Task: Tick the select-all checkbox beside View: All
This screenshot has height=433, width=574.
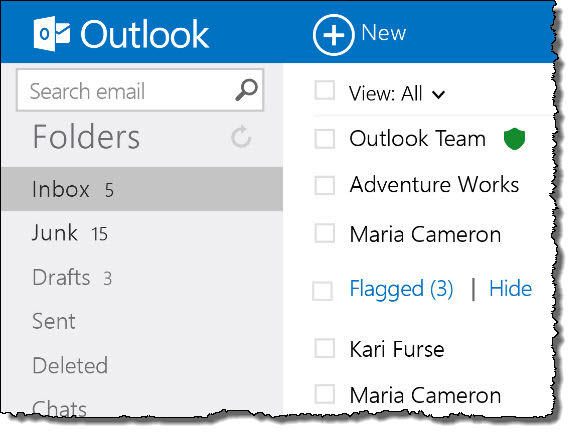Action: tap(325, 90)
